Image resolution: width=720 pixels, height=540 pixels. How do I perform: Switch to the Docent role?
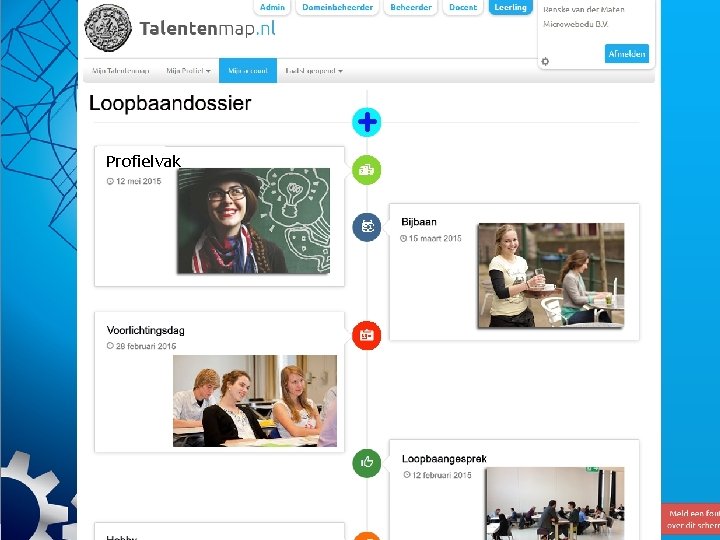click(x=463, y=7)
